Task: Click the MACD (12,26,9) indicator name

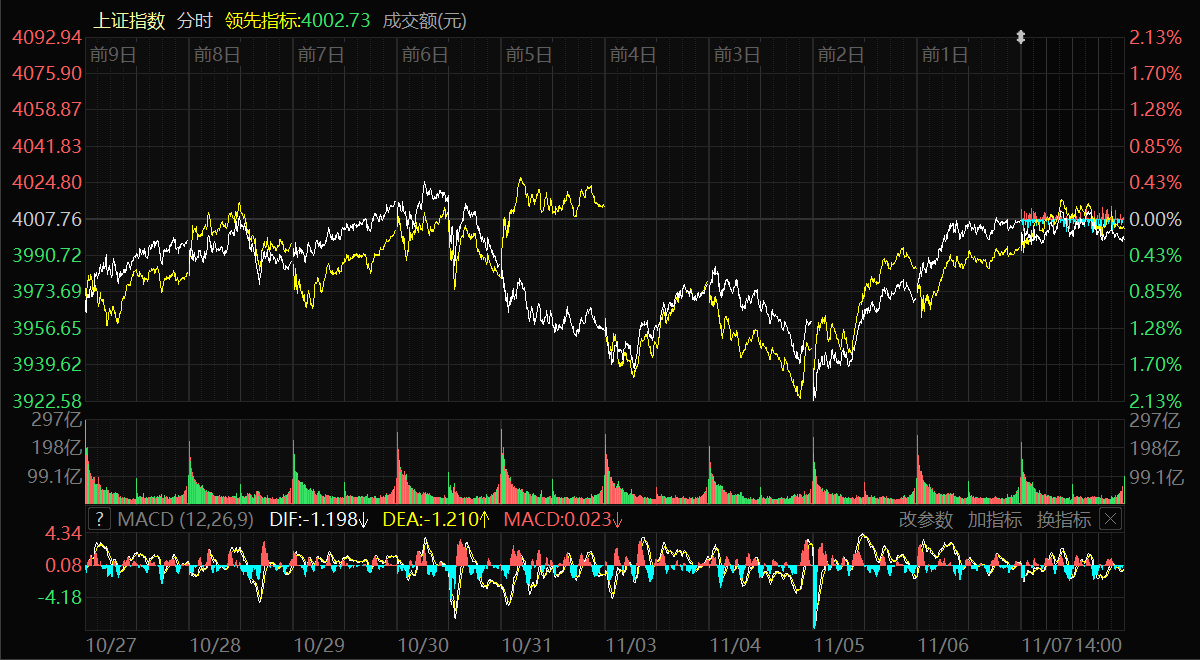Action: [186, 519]
